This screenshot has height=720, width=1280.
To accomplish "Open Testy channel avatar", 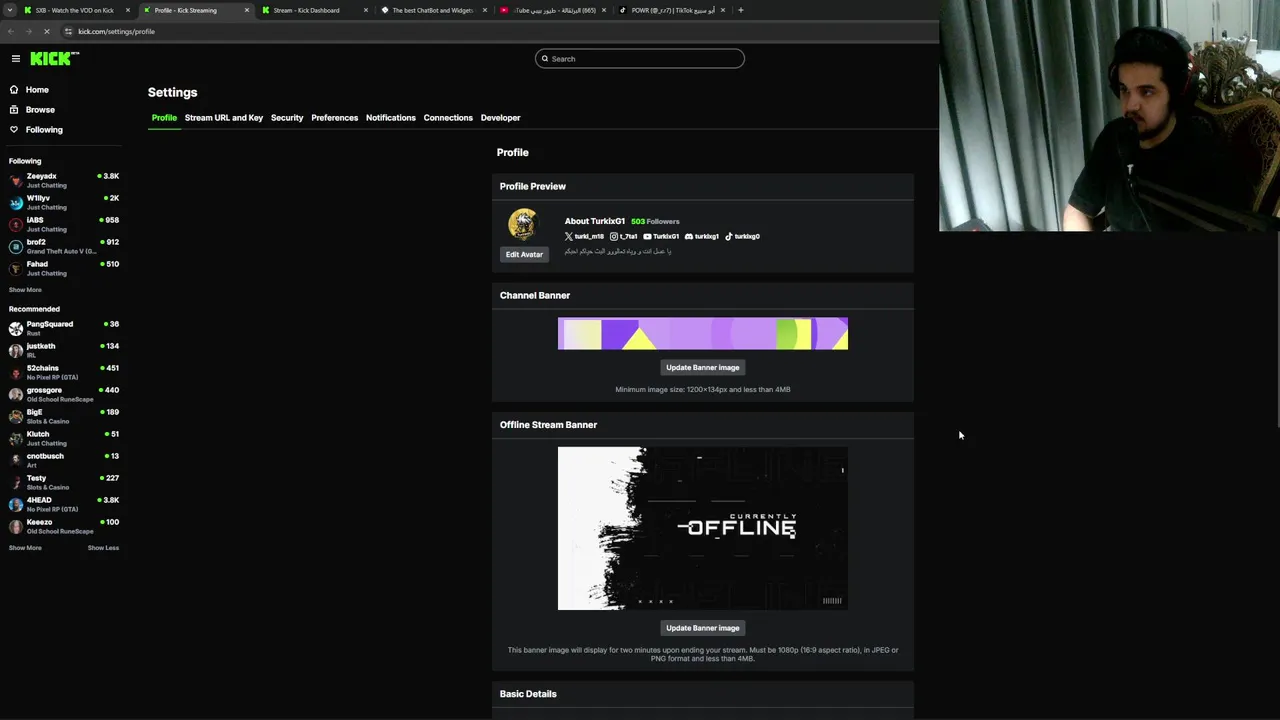I will coord(16,482).
